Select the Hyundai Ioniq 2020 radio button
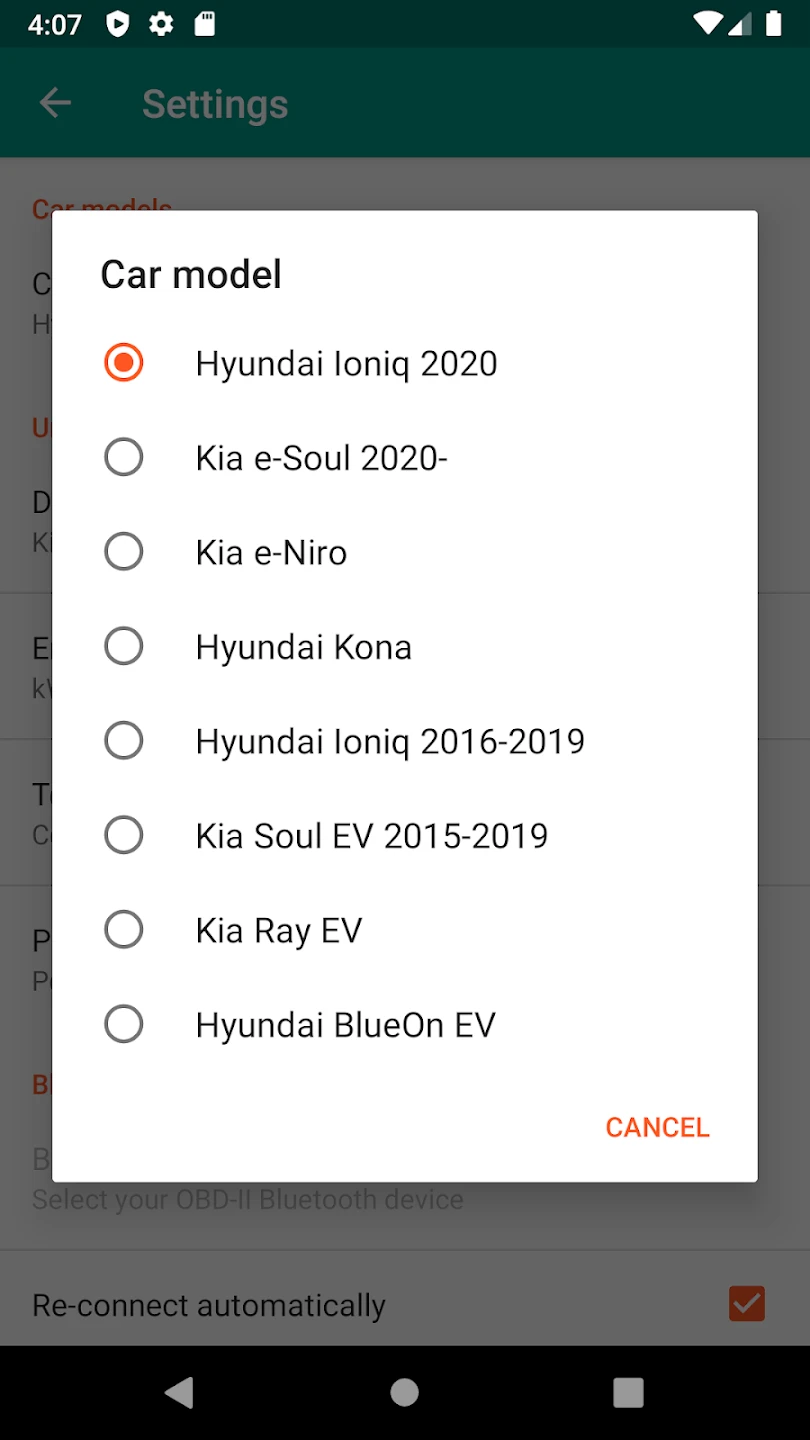This screenshot has height=1440, width=810. click(x=124, y=363)
